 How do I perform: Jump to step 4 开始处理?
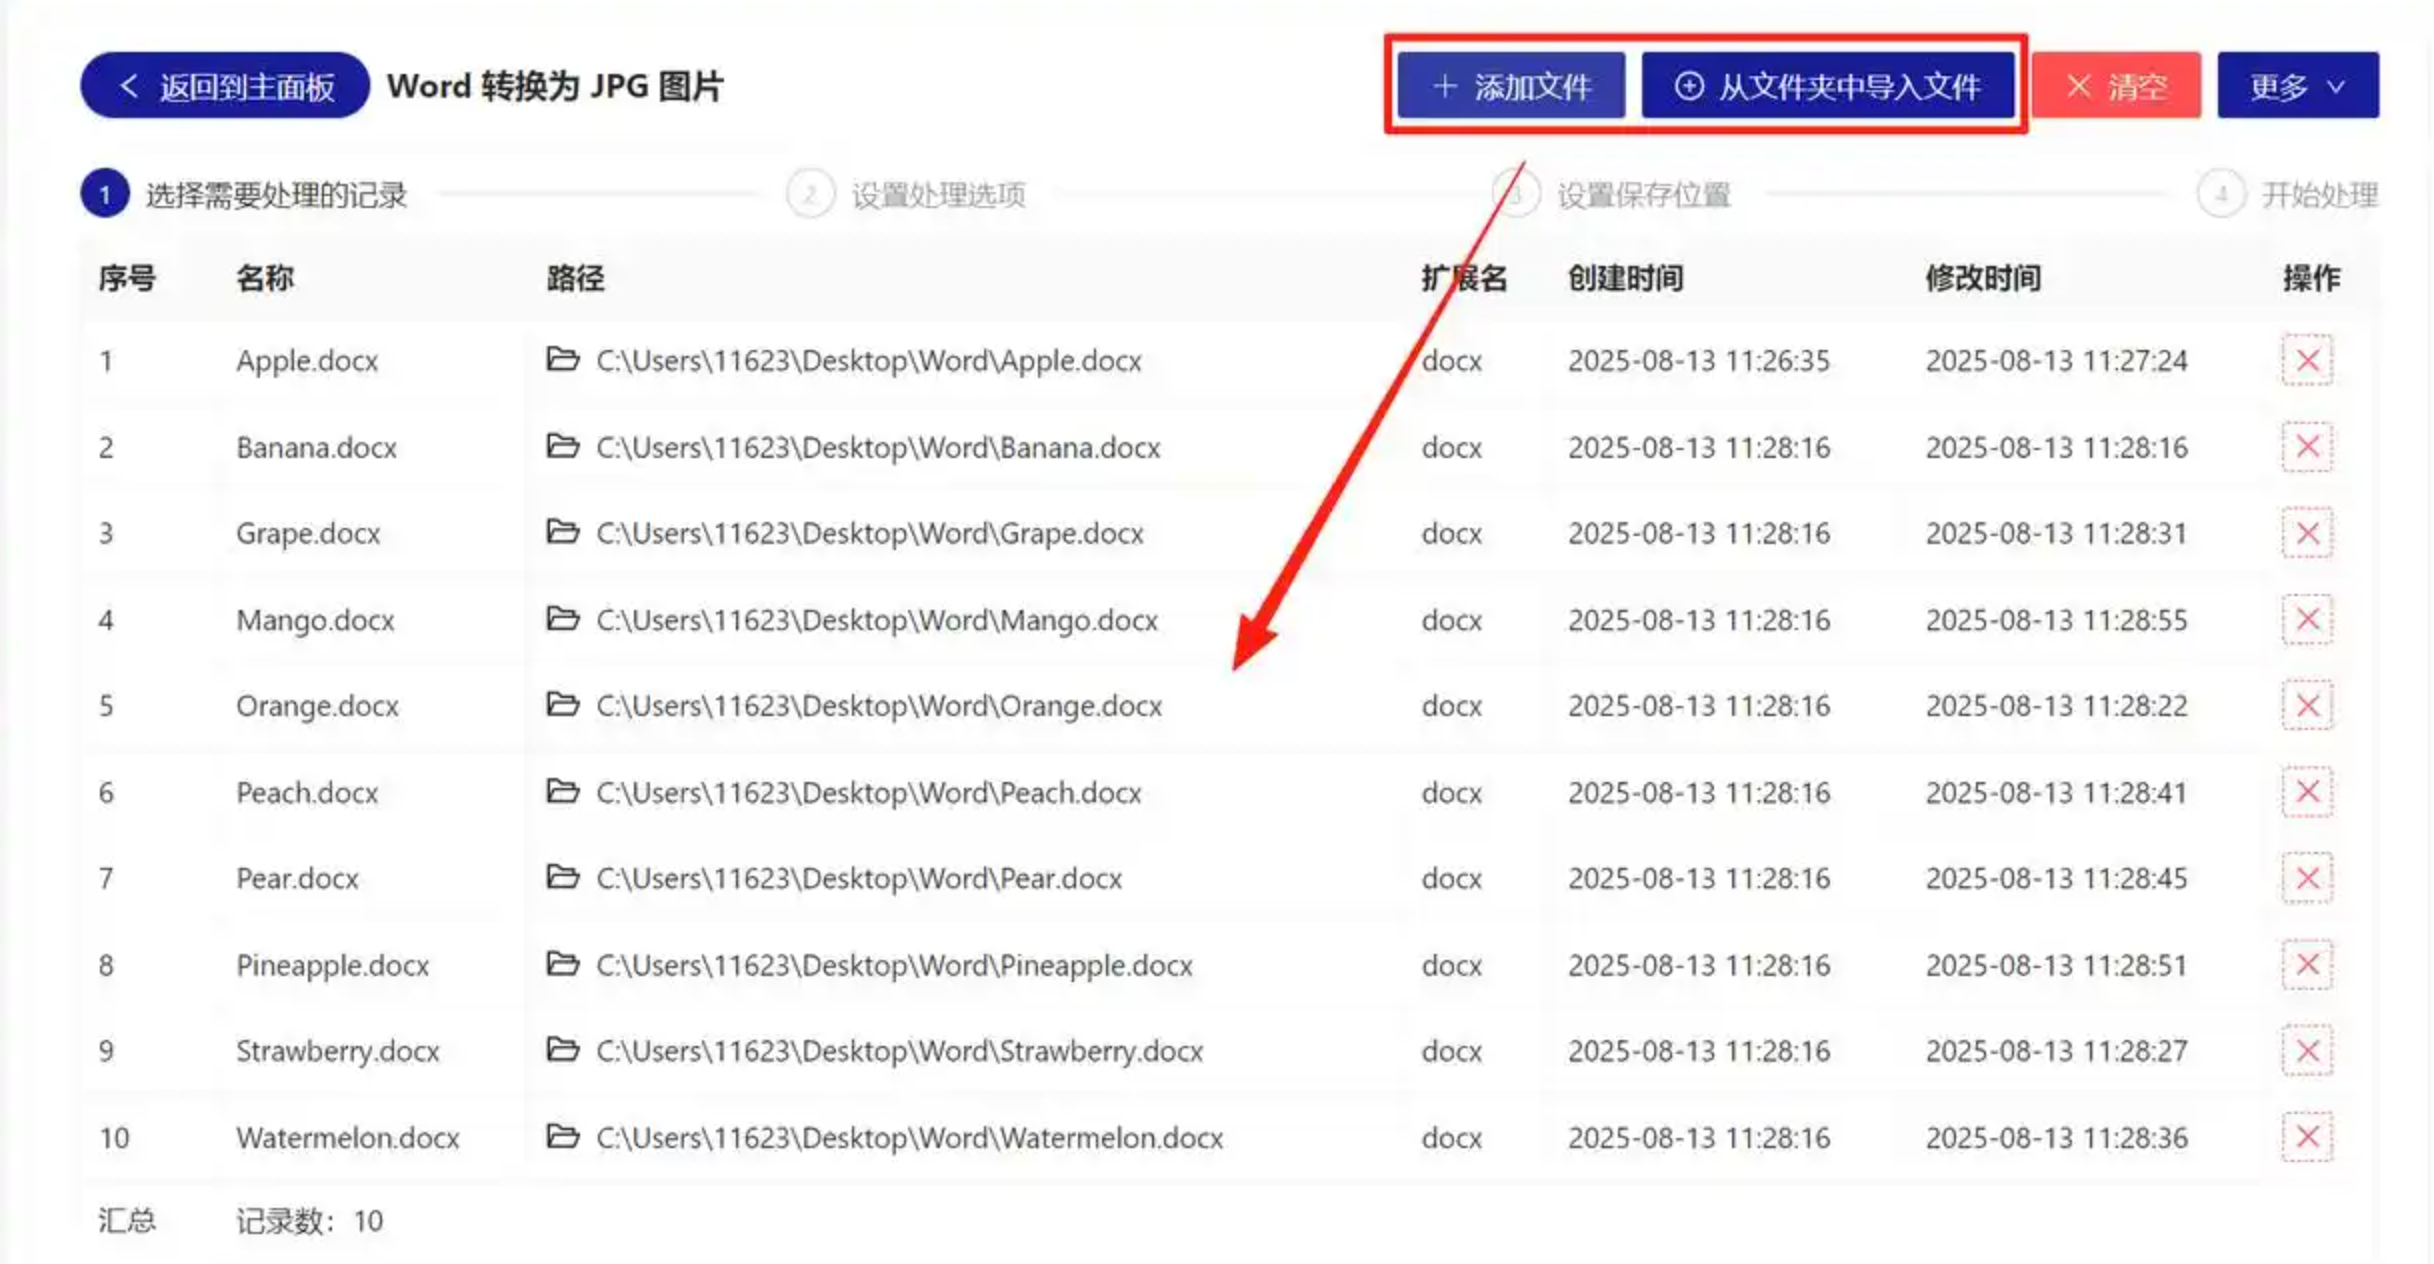click(x=2318, y=195)
